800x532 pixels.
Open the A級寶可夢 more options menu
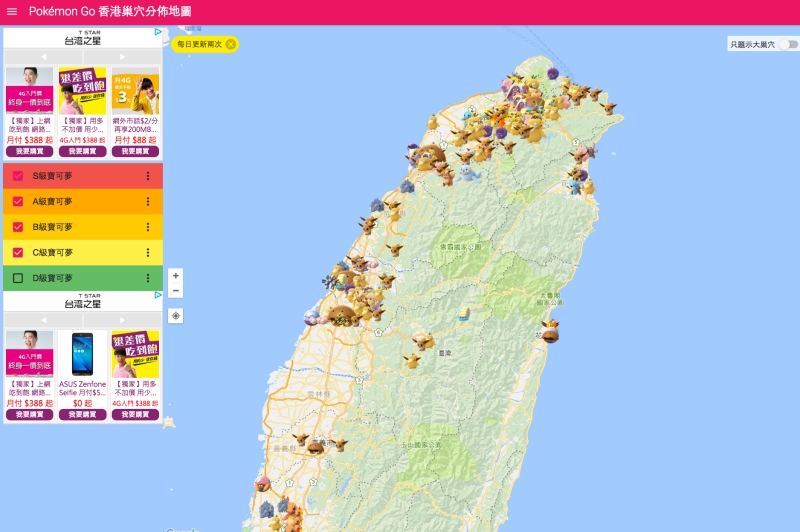coord(148,201)
